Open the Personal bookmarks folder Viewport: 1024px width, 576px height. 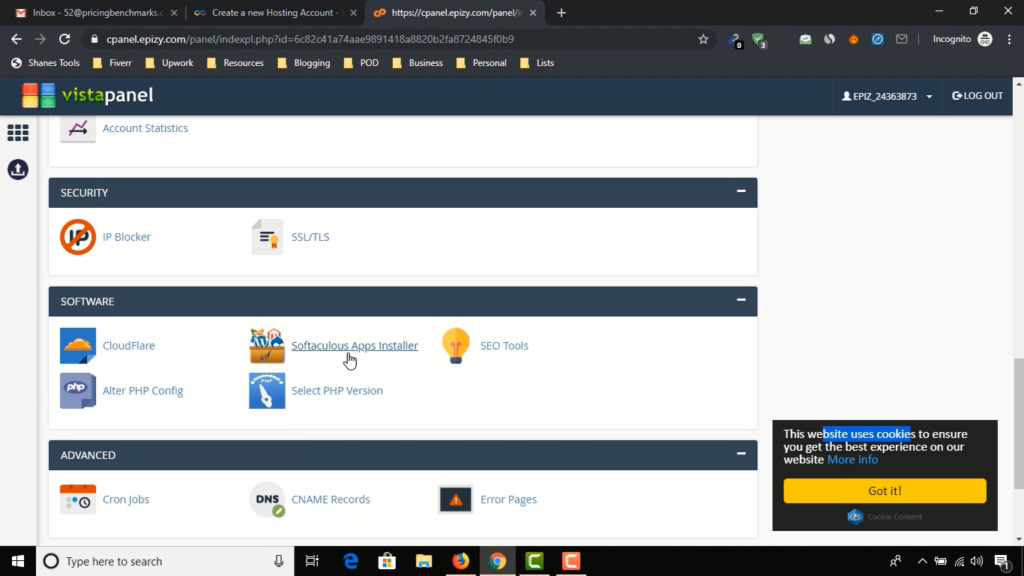[x=481, y=63]
